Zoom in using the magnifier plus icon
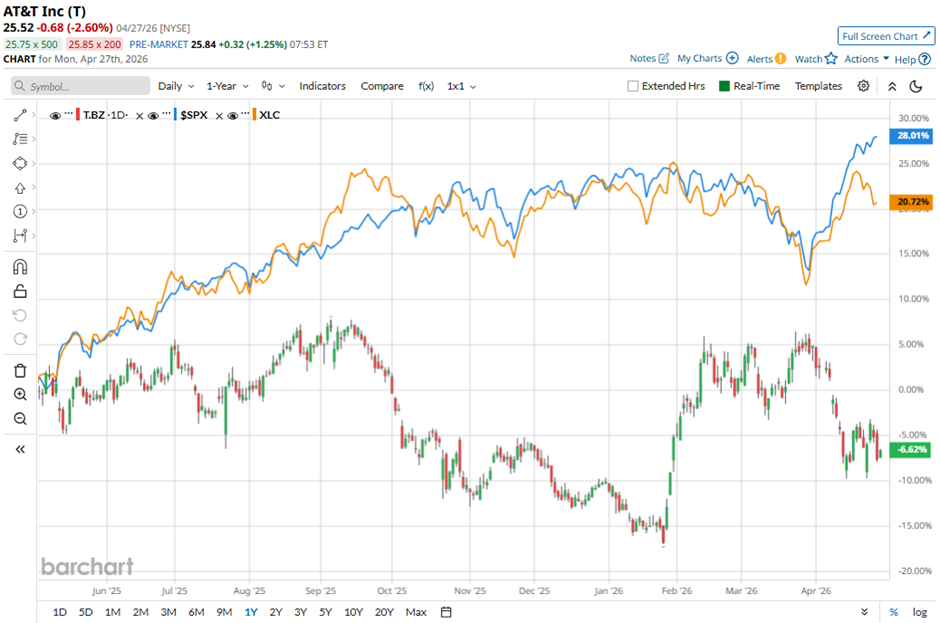This screenshot has width=940, height=623. coord(20,394)
